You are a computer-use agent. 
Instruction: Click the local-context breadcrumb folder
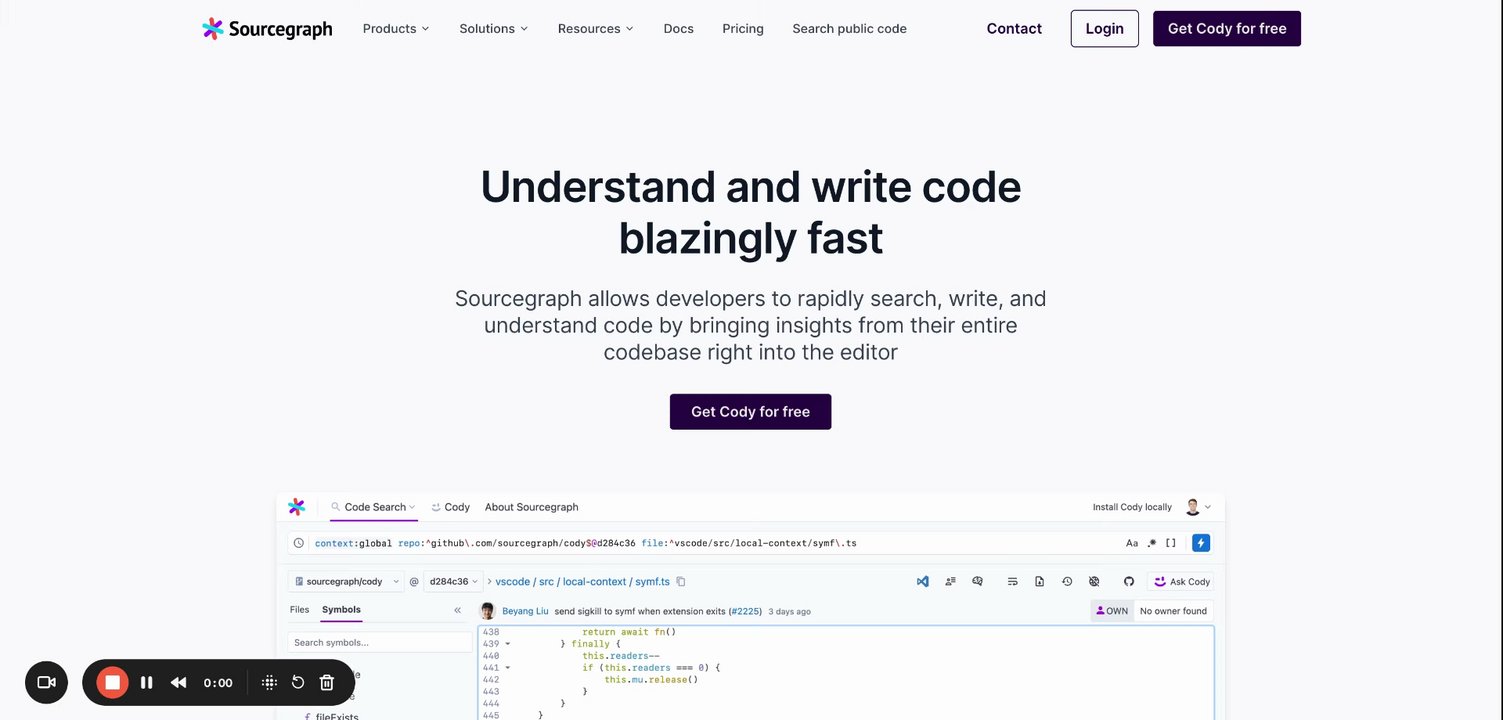594,581
